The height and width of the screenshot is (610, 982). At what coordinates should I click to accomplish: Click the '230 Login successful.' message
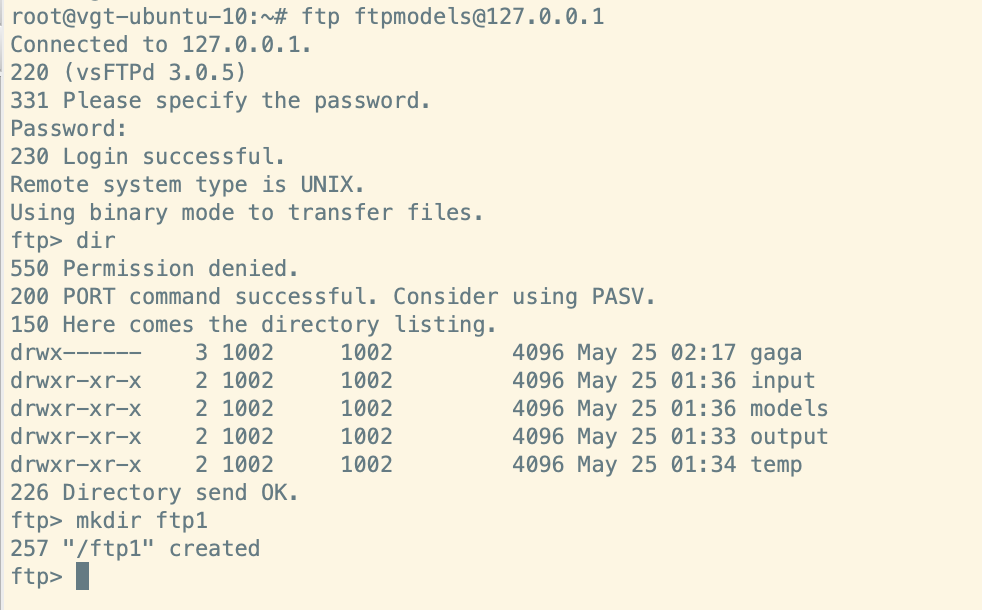pos(148,157)
